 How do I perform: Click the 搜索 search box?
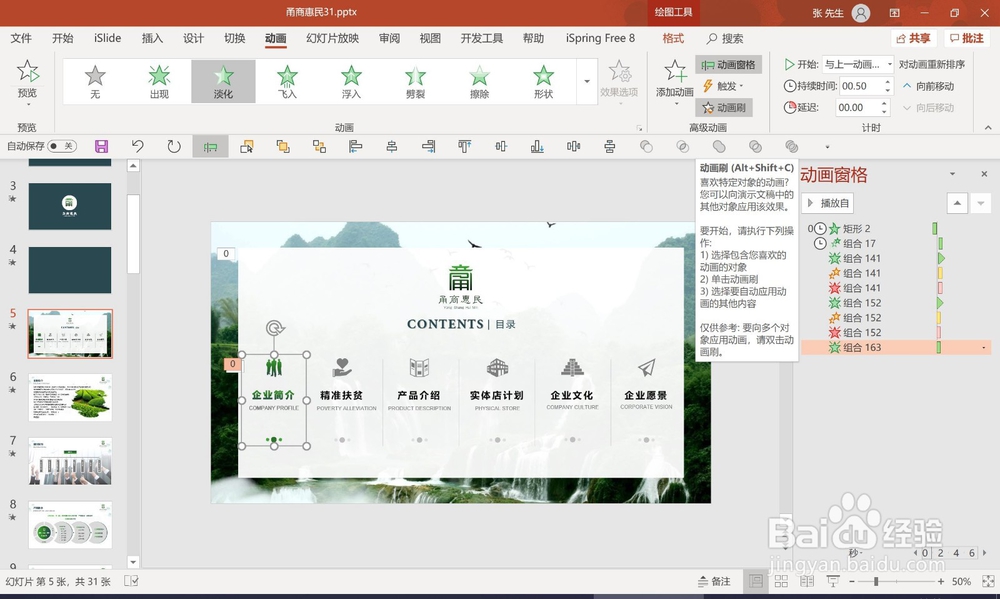click(725, 38)
